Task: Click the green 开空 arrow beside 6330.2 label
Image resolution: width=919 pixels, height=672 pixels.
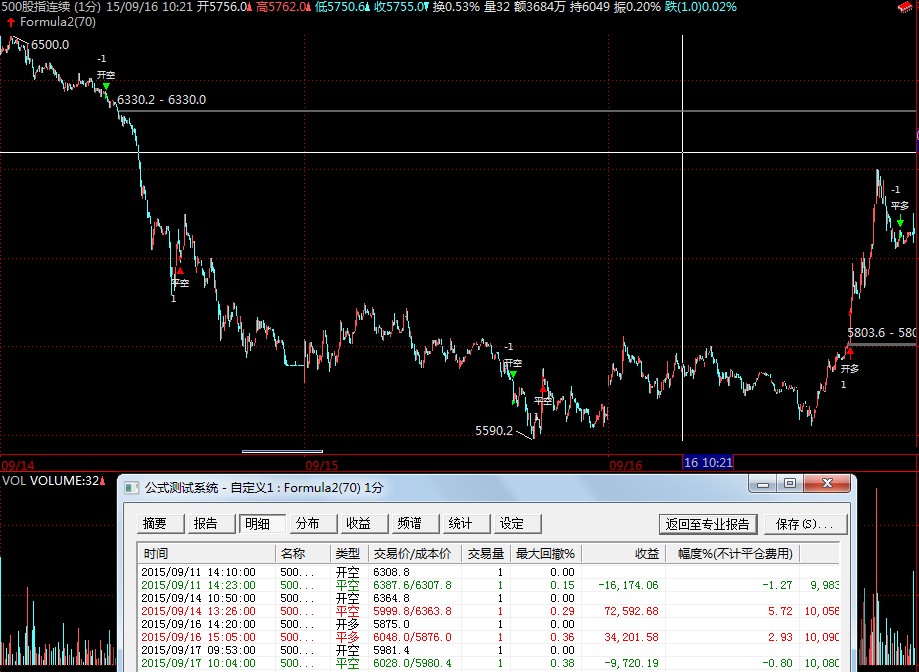Action: coord(106,87)
